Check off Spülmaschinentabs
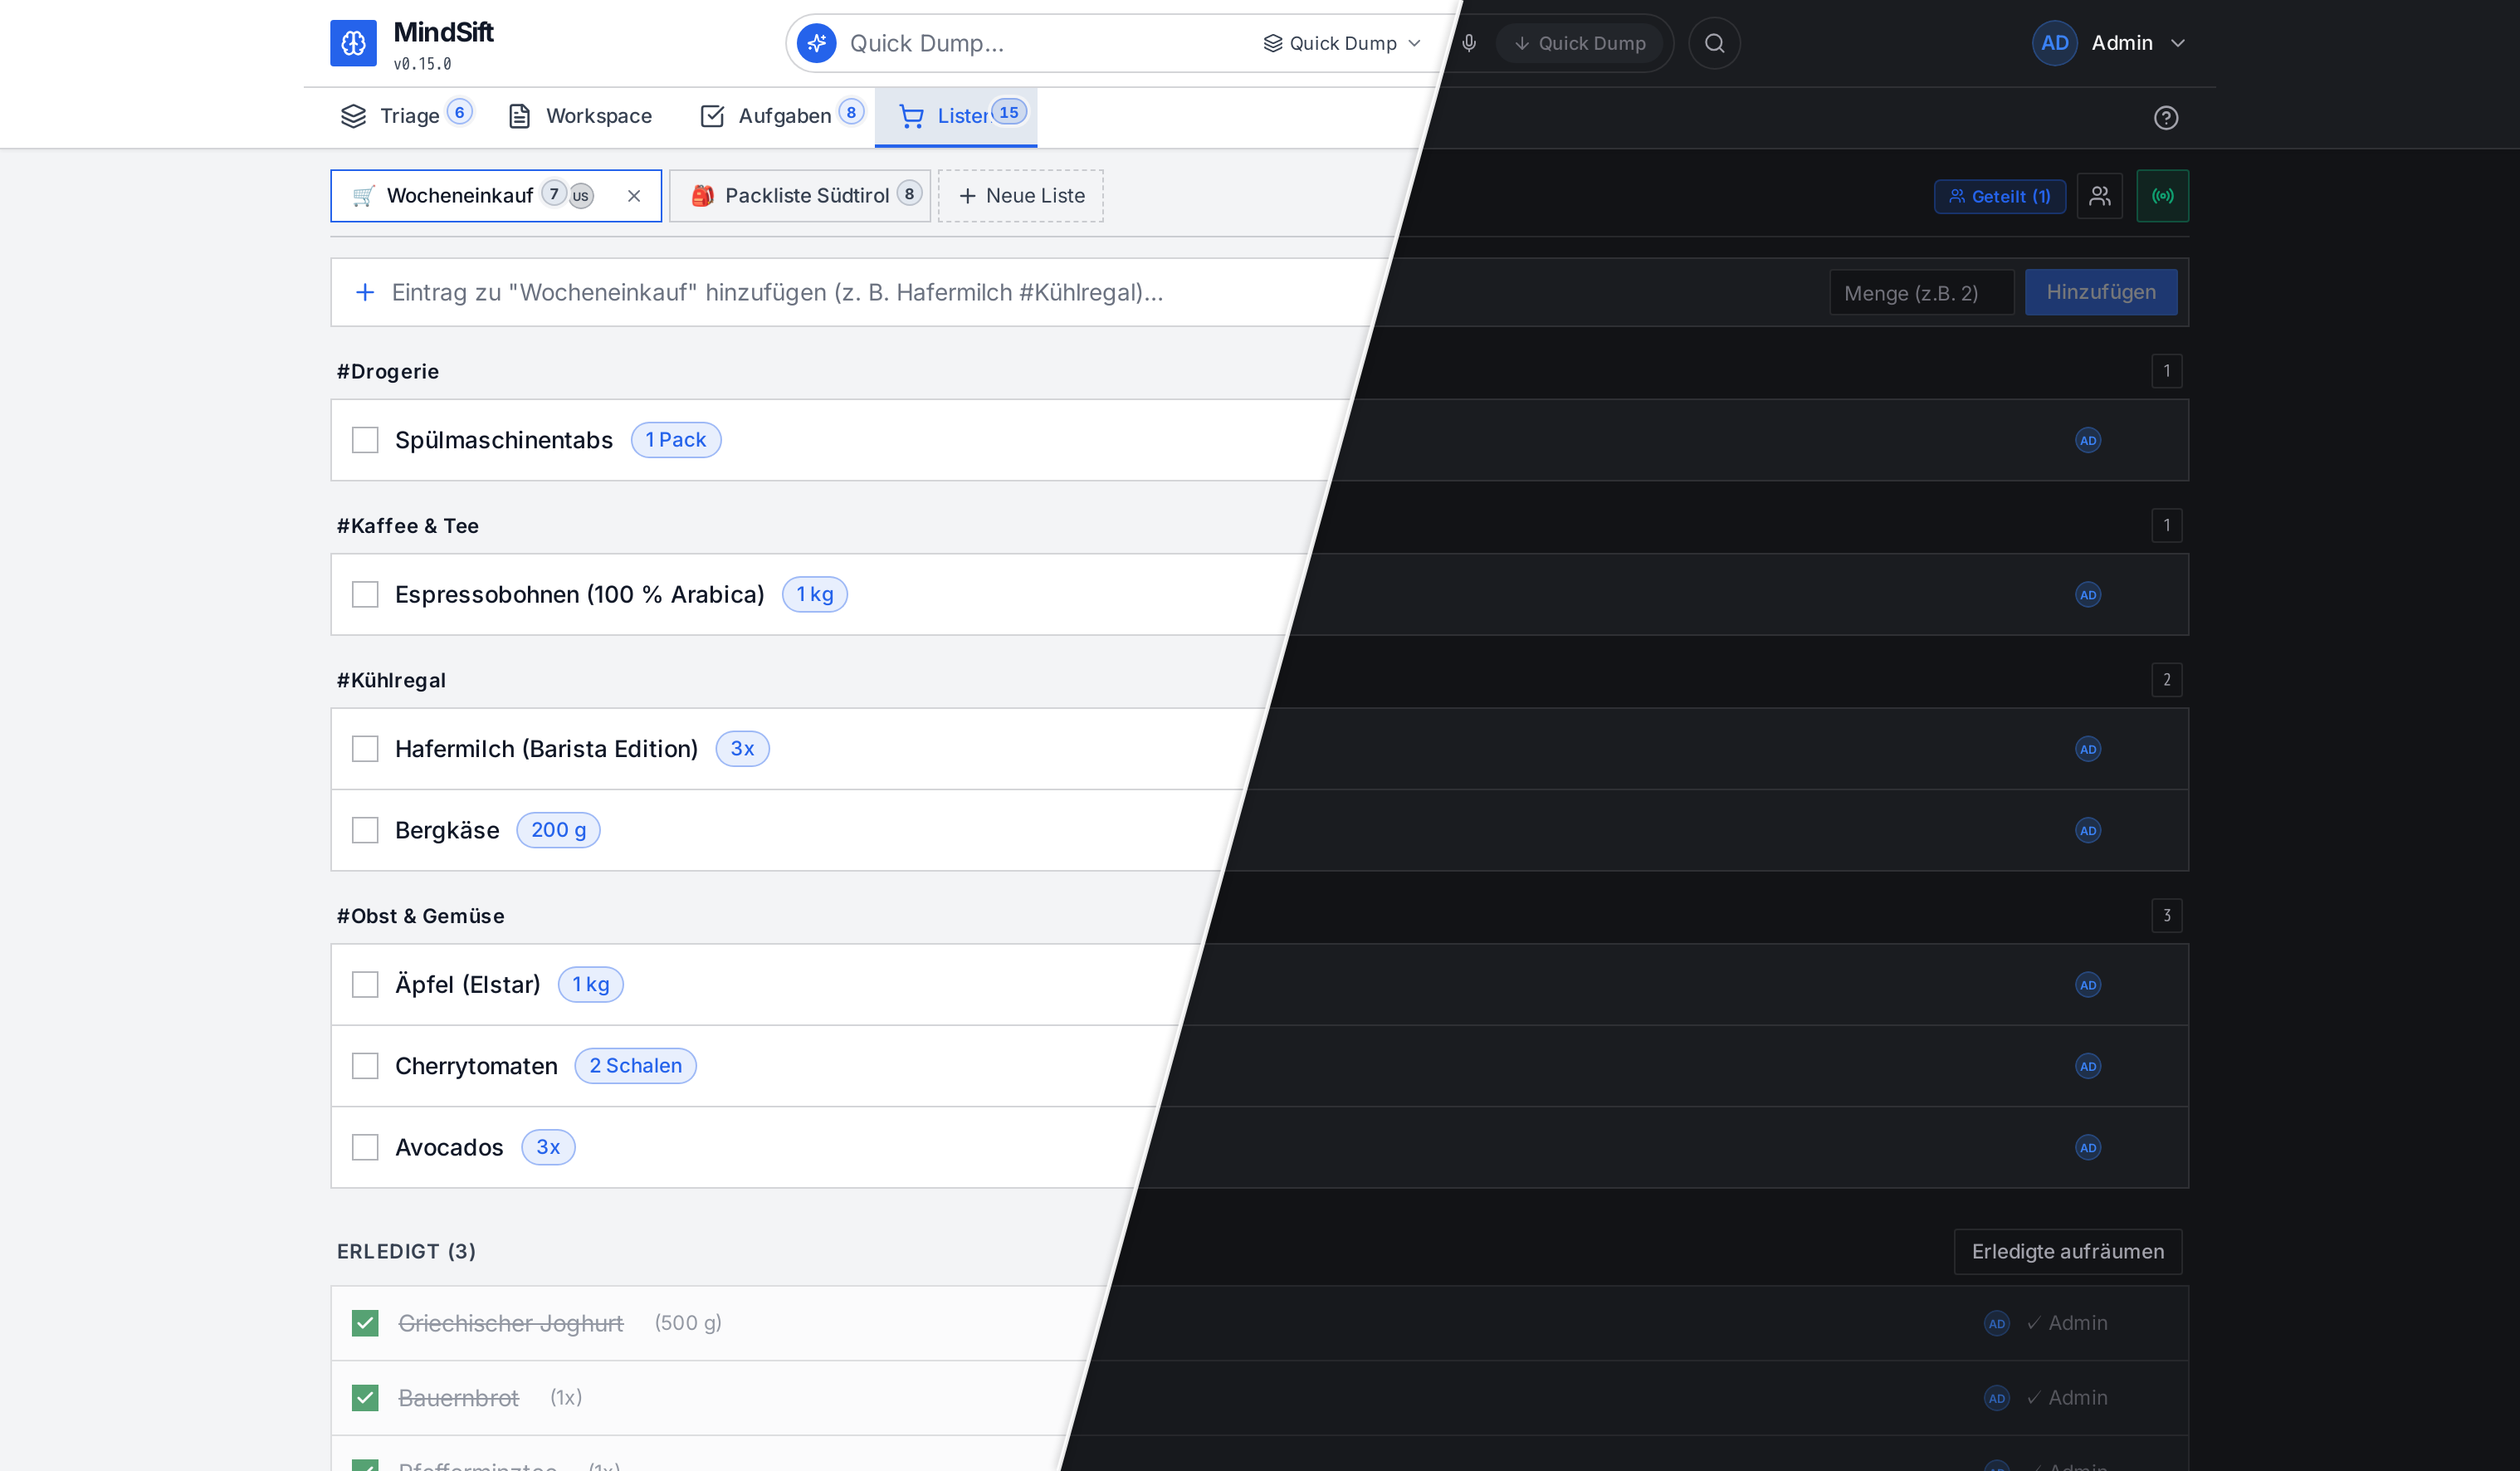 pyautogui.click(x=365, y=440)
